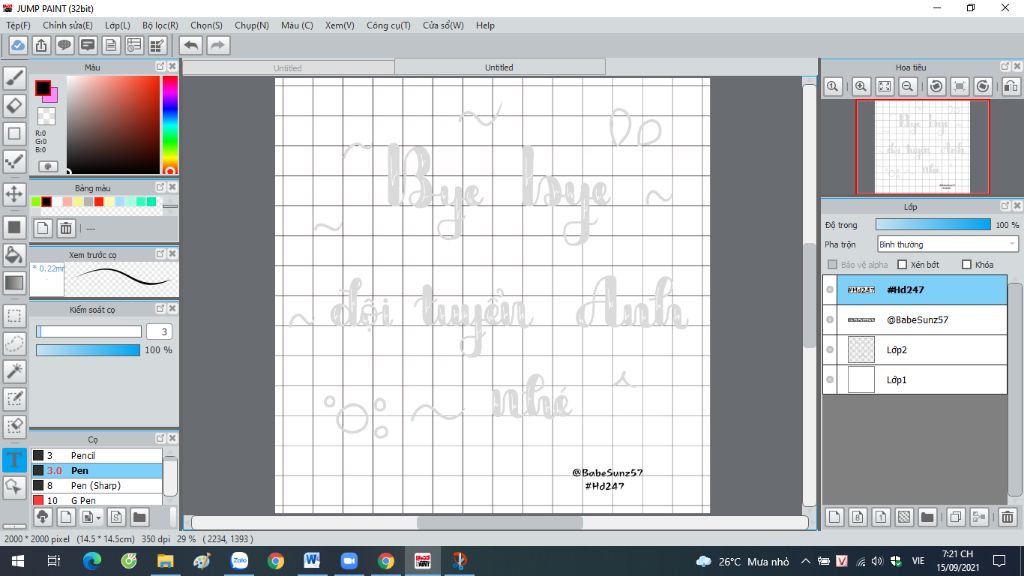Viewport: 1024px width, 576px height.
Task: Pick the Magic wand selection tool
Action: (x=14, y=371)
